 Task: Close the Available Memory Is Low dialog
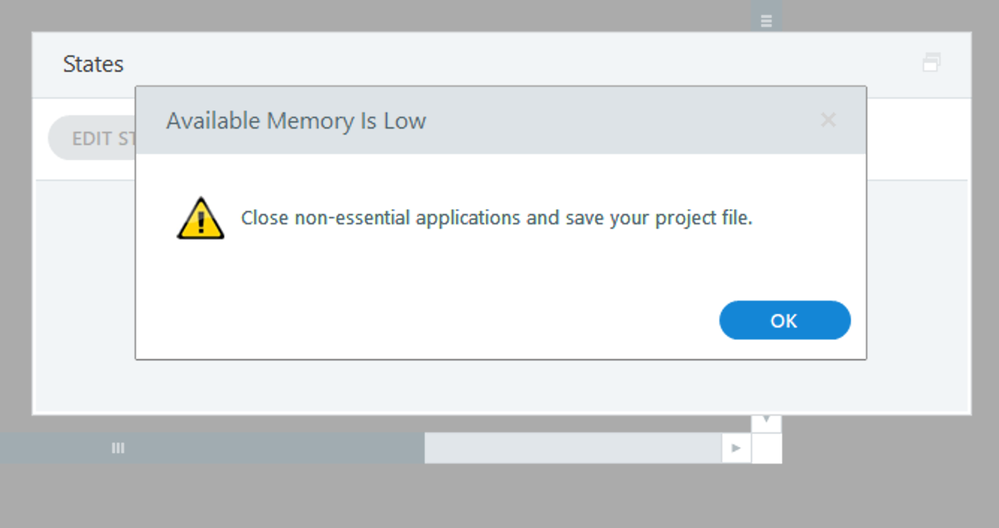tap(828, 120)
